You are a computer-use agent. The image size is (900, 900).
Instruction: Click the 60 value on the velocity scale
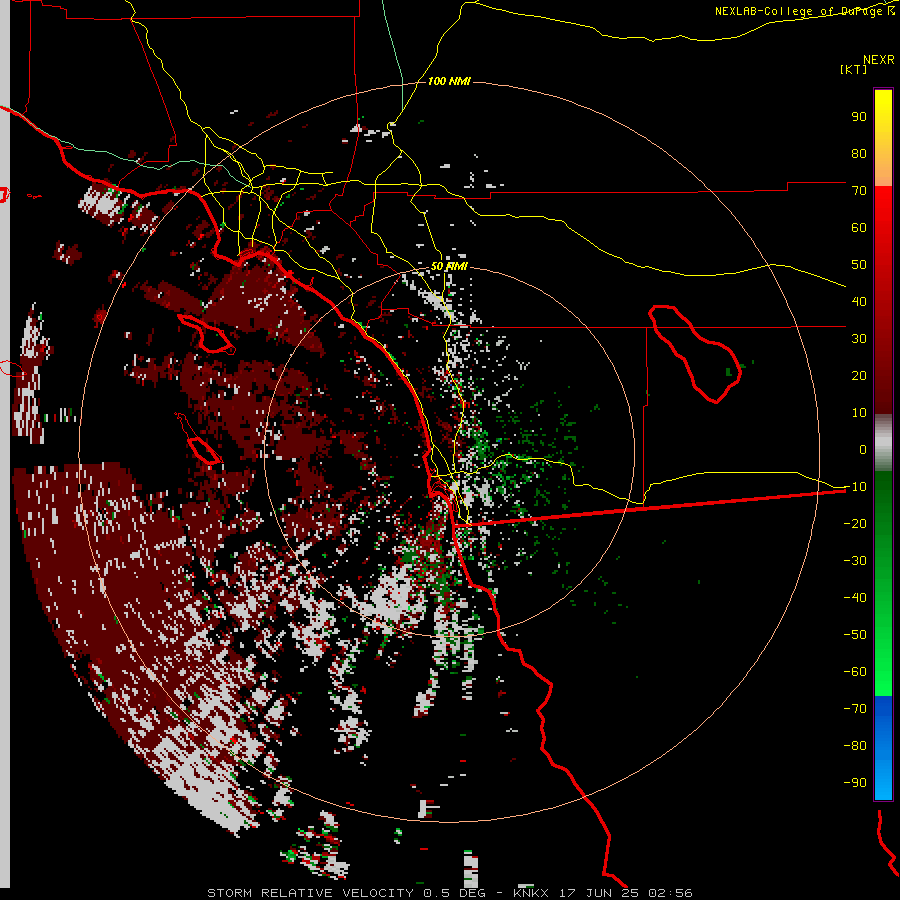(859, 227)
